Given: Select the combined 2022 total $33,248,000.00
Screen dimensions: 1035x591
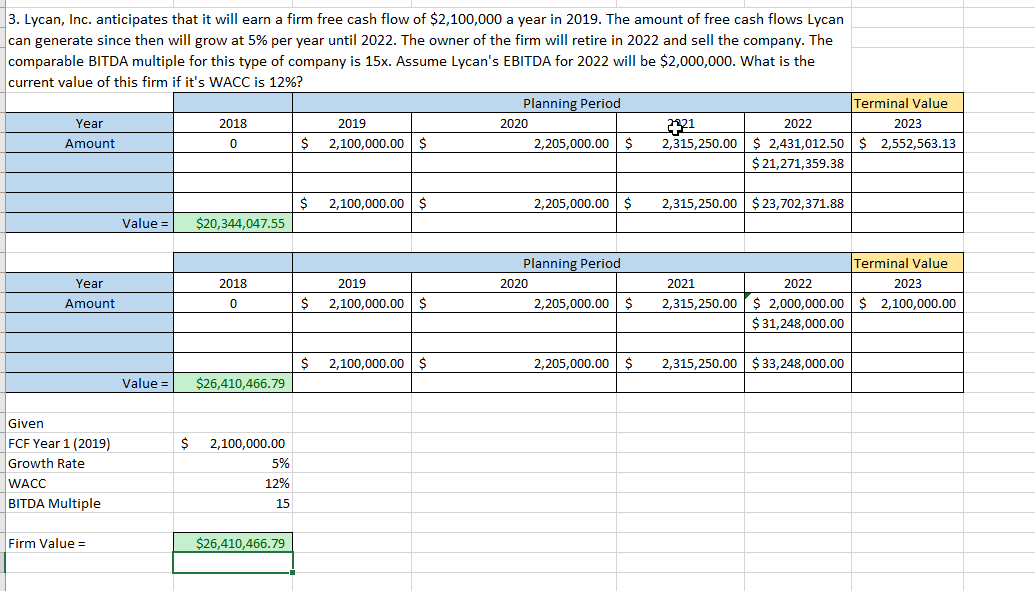Looking at the screenshot, I should click(800, 363).
